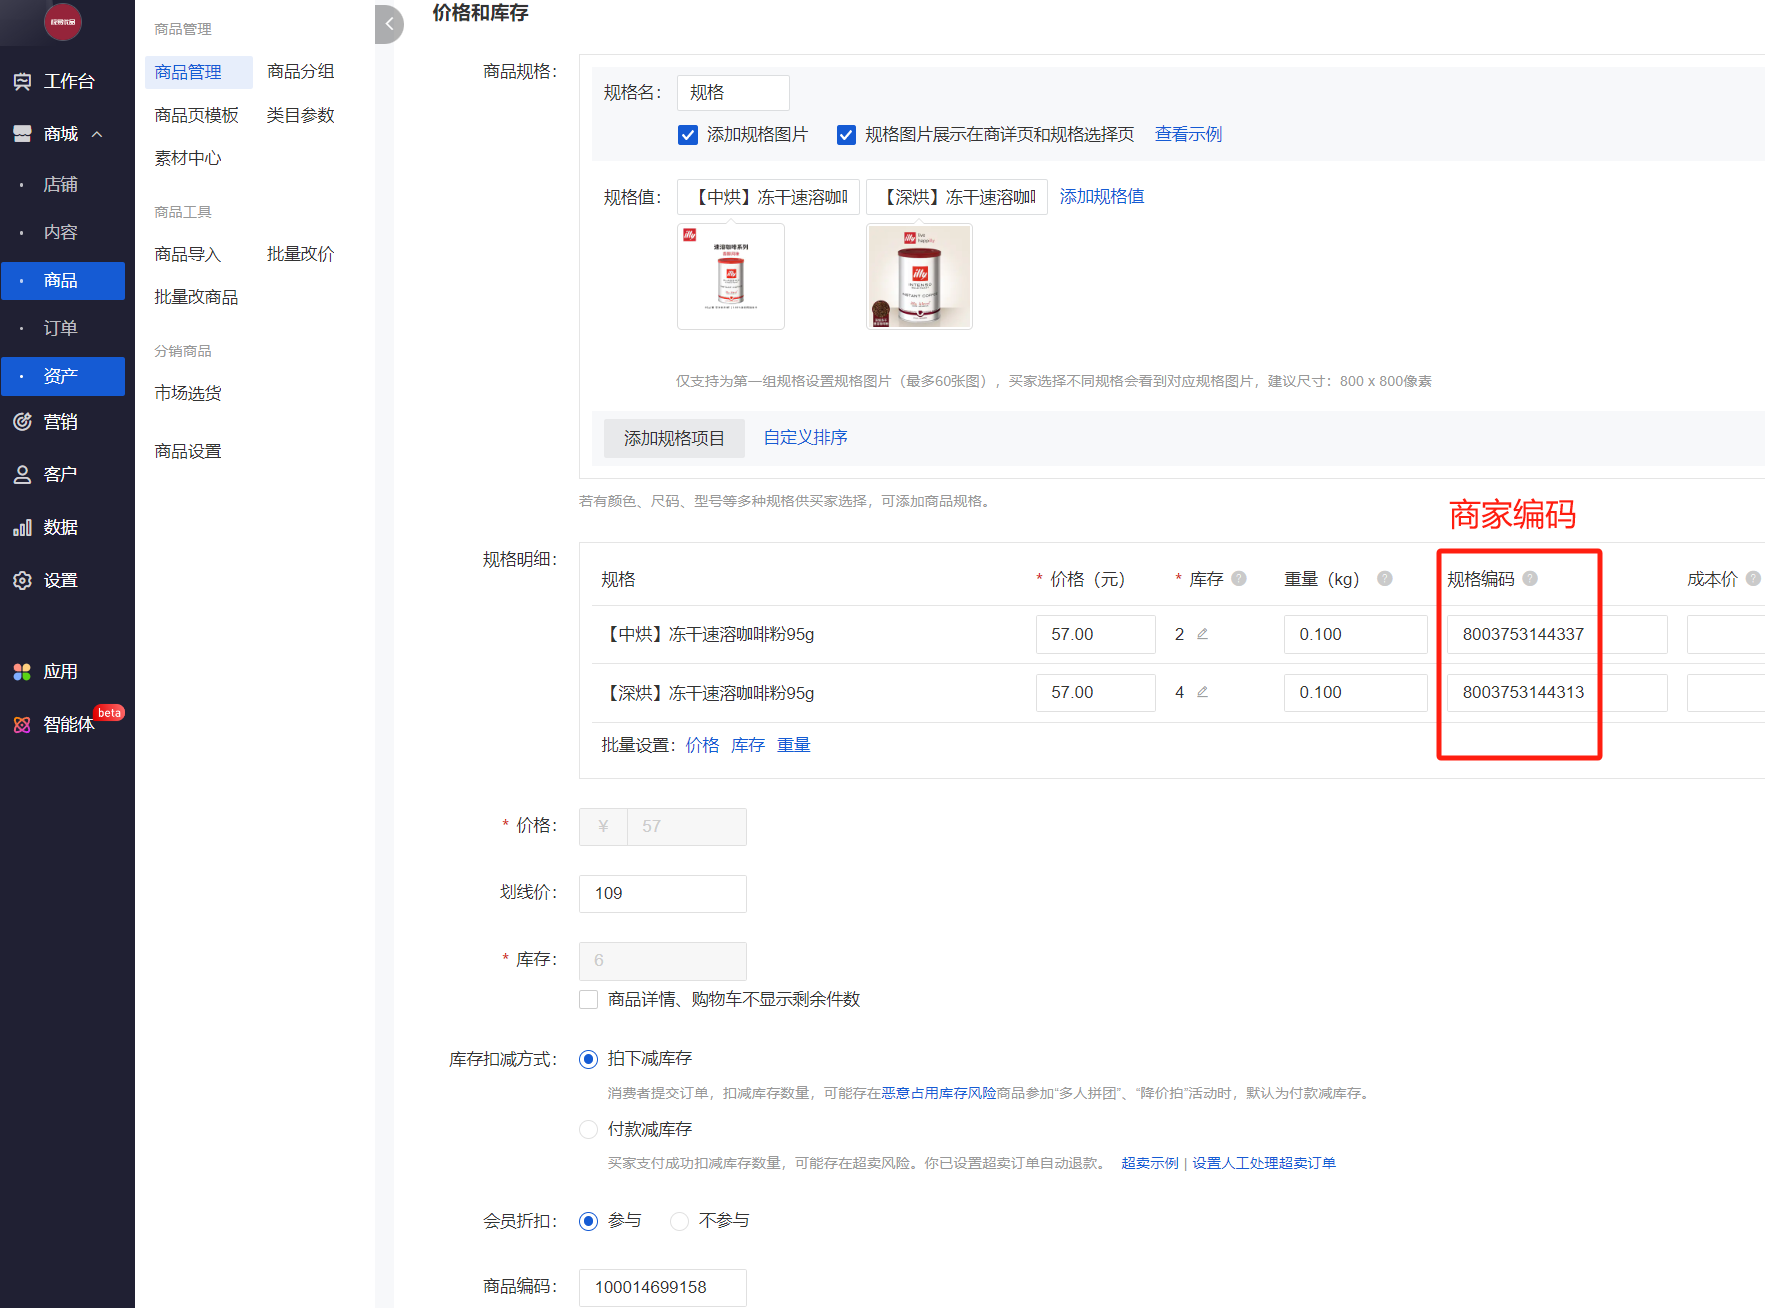The height and width of the screenshot is (1308, 1765).
Task: Open 超卖示例 link
Action: tap(1150, 1164)
